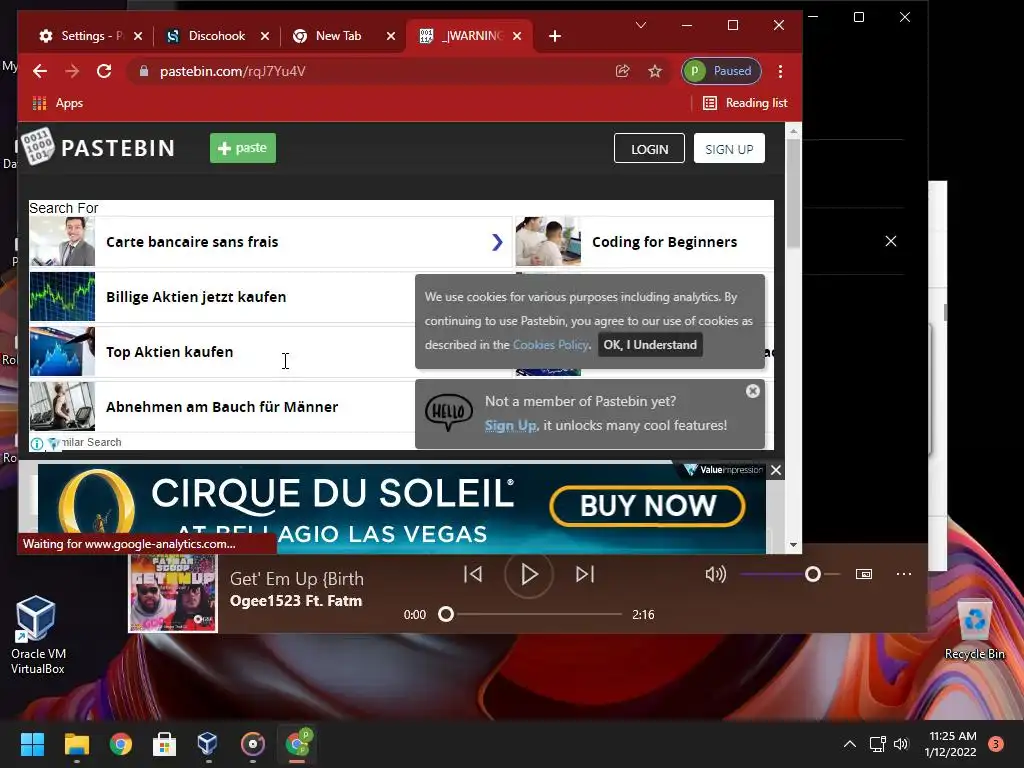Viewport: 1024px width, 768px height.
Task: Switch media player to mini view
Action: coord(864,574)
